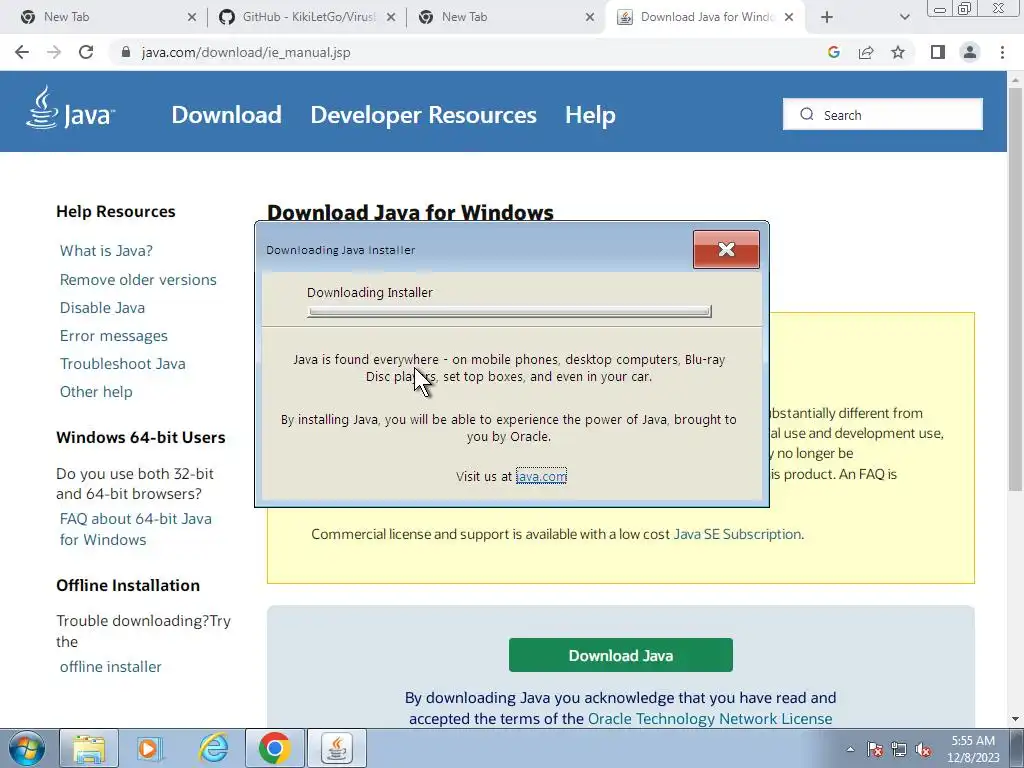Share this page using the share icon
Screen dimensions: 1024x768
click(x=866, y=52)
